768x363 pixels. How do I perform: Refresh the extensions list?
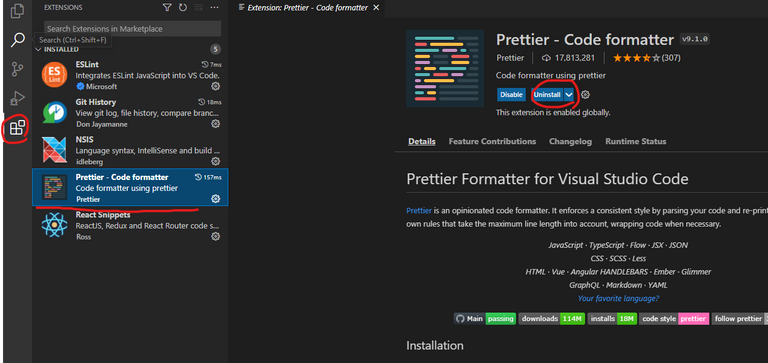pos(183,7)
